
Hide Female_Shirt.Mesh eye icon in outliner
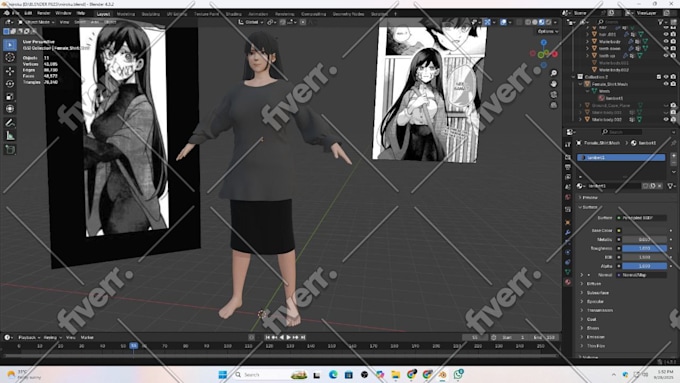pyautogui.click(x=666, y=84)
